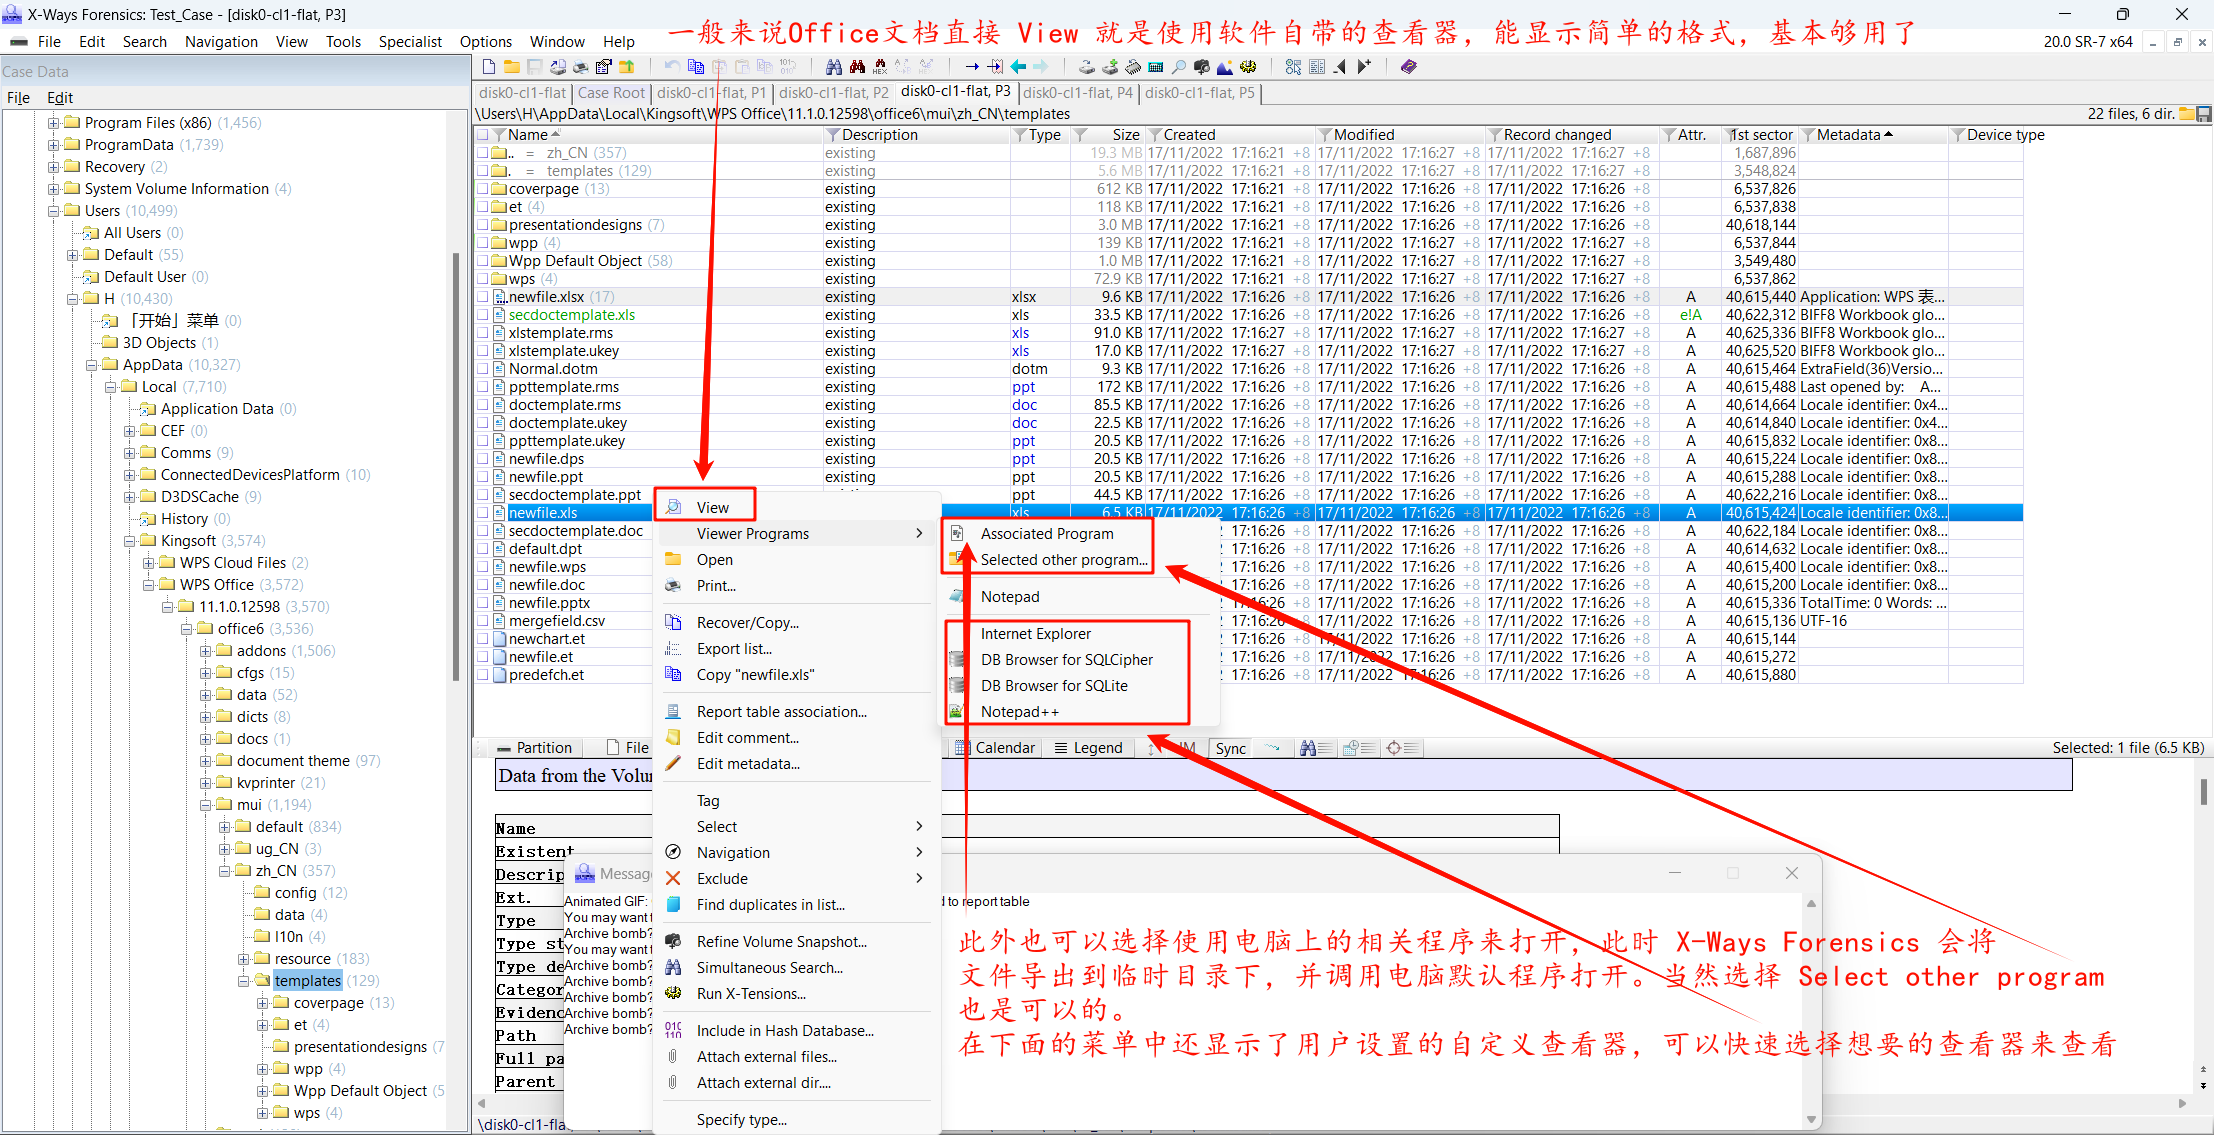Click the Copy block toolbar icon
The image size is (2214, 1135).
coord(695,67)
